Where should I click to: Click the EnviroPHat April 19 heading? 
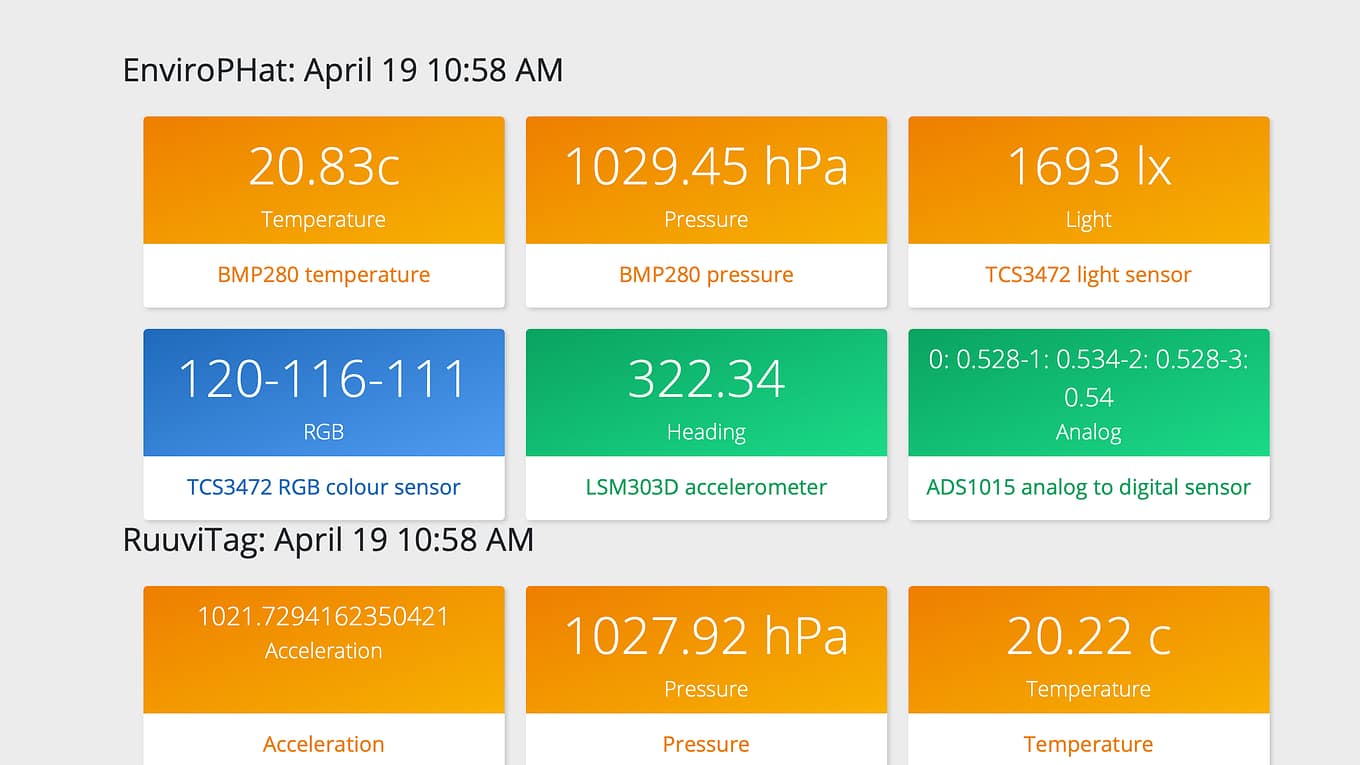342,71
